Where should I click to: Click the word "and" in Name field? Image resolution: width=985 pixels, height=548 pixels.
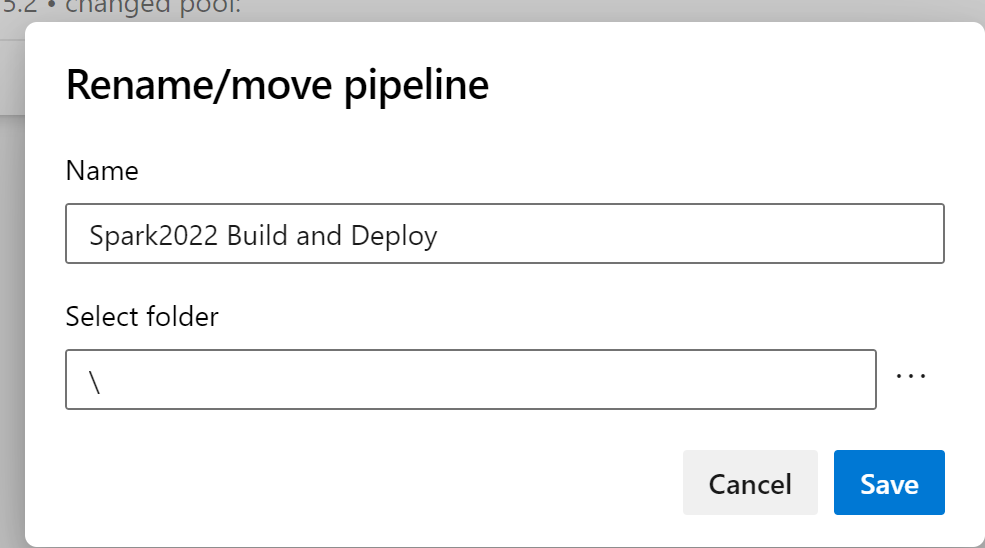[x=318, y=236]
